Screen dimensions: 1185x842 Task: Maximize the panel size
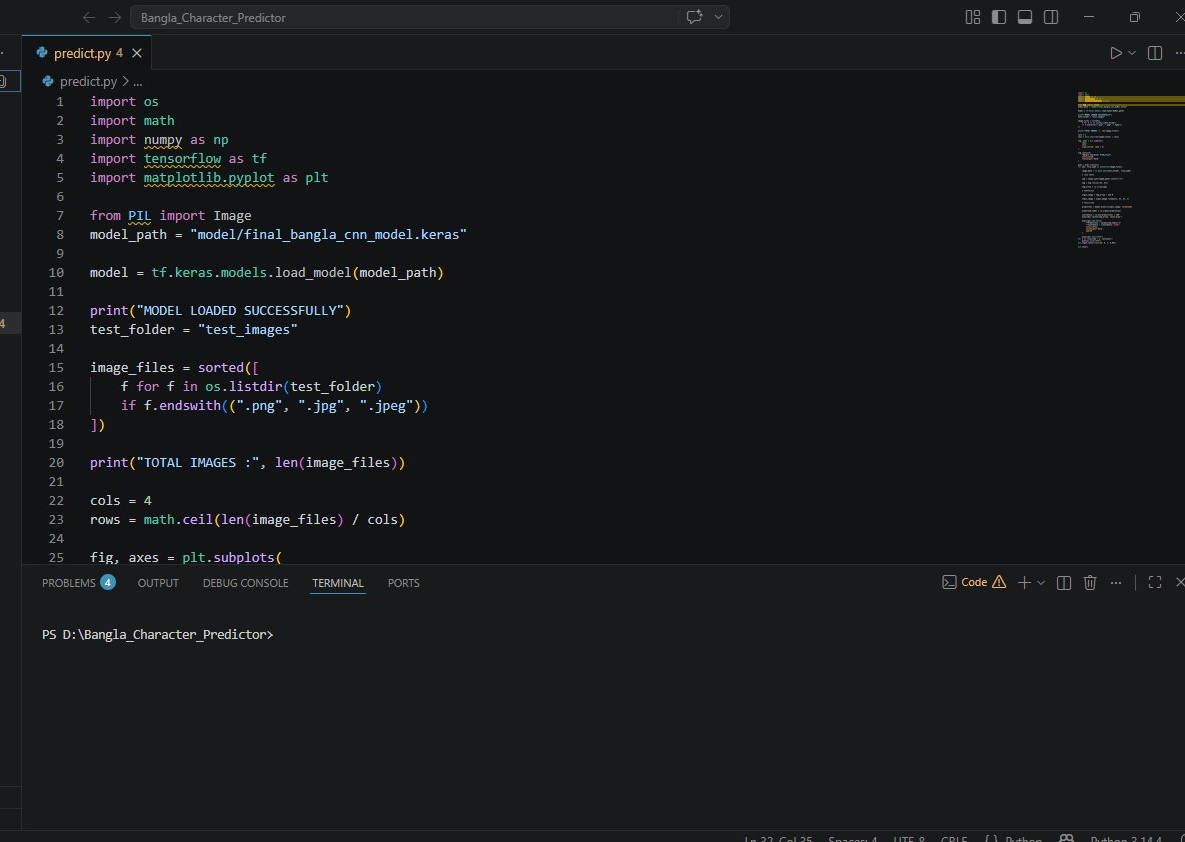coord(1155,582)
